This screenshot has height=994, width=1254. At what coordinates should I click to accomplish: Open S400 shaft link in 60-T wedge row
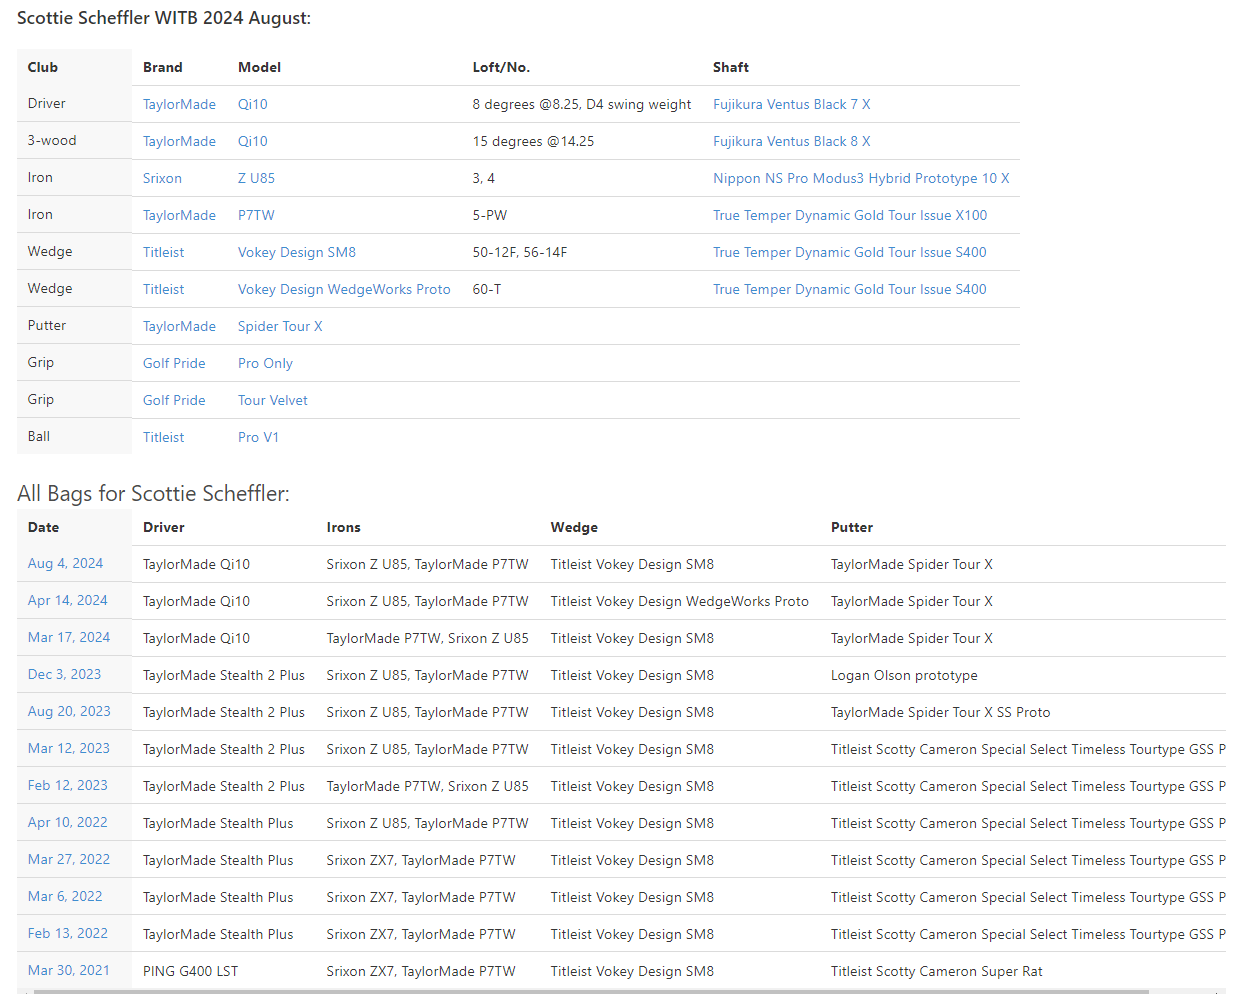[x=849, y=289]
